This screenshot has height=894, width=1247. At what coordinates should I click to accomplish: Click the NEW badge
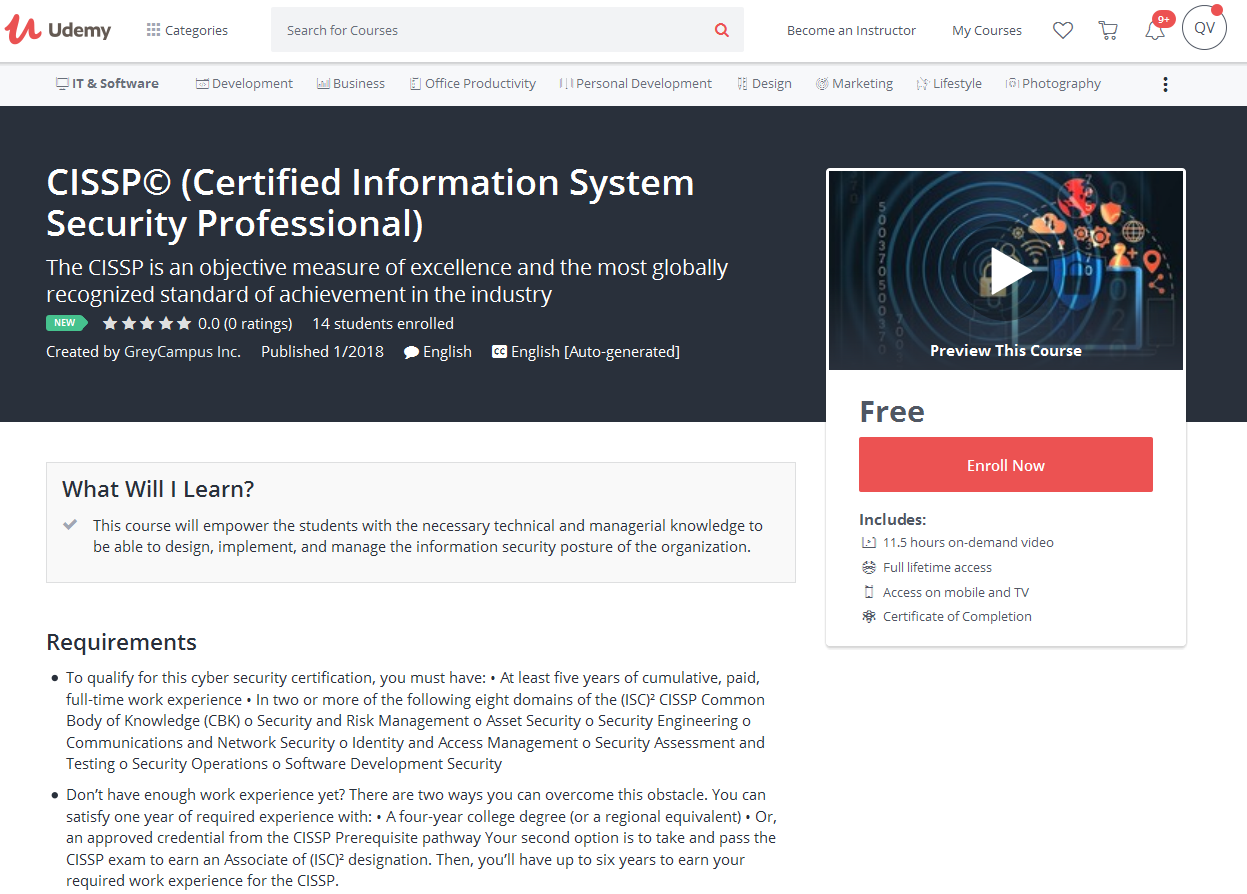point(66,323)
